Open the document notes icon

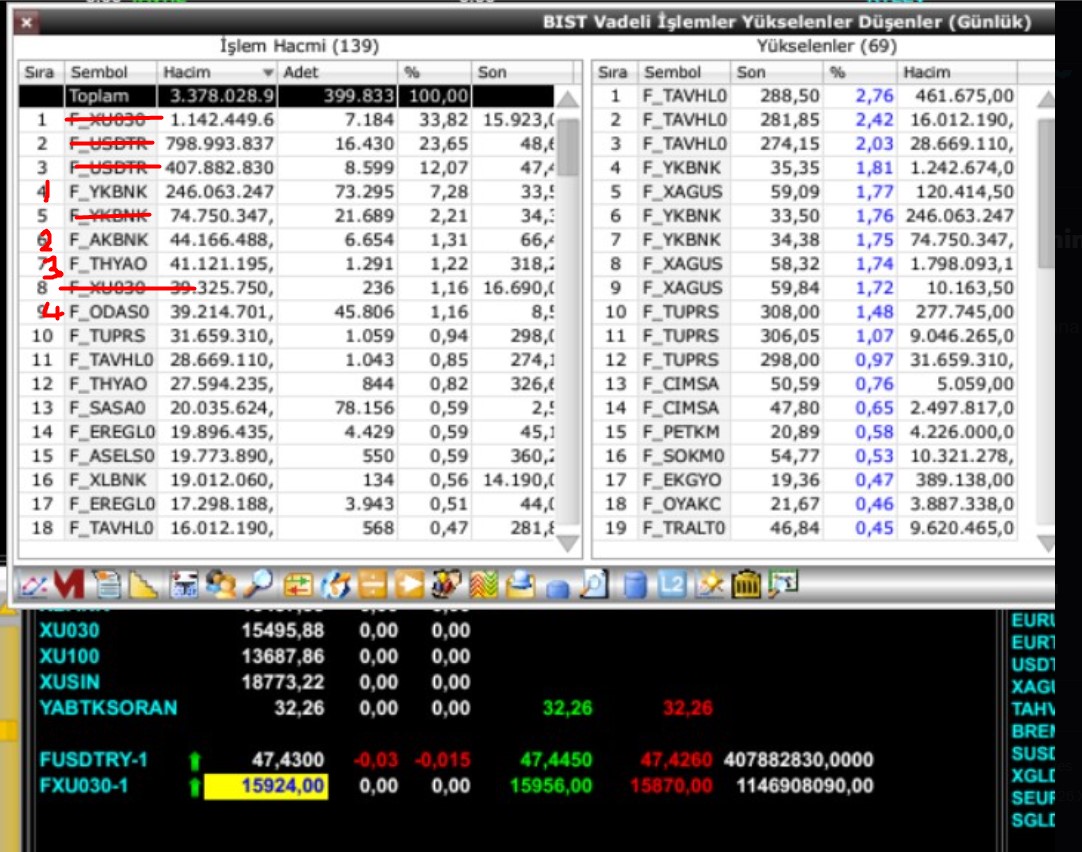[107, 585]
